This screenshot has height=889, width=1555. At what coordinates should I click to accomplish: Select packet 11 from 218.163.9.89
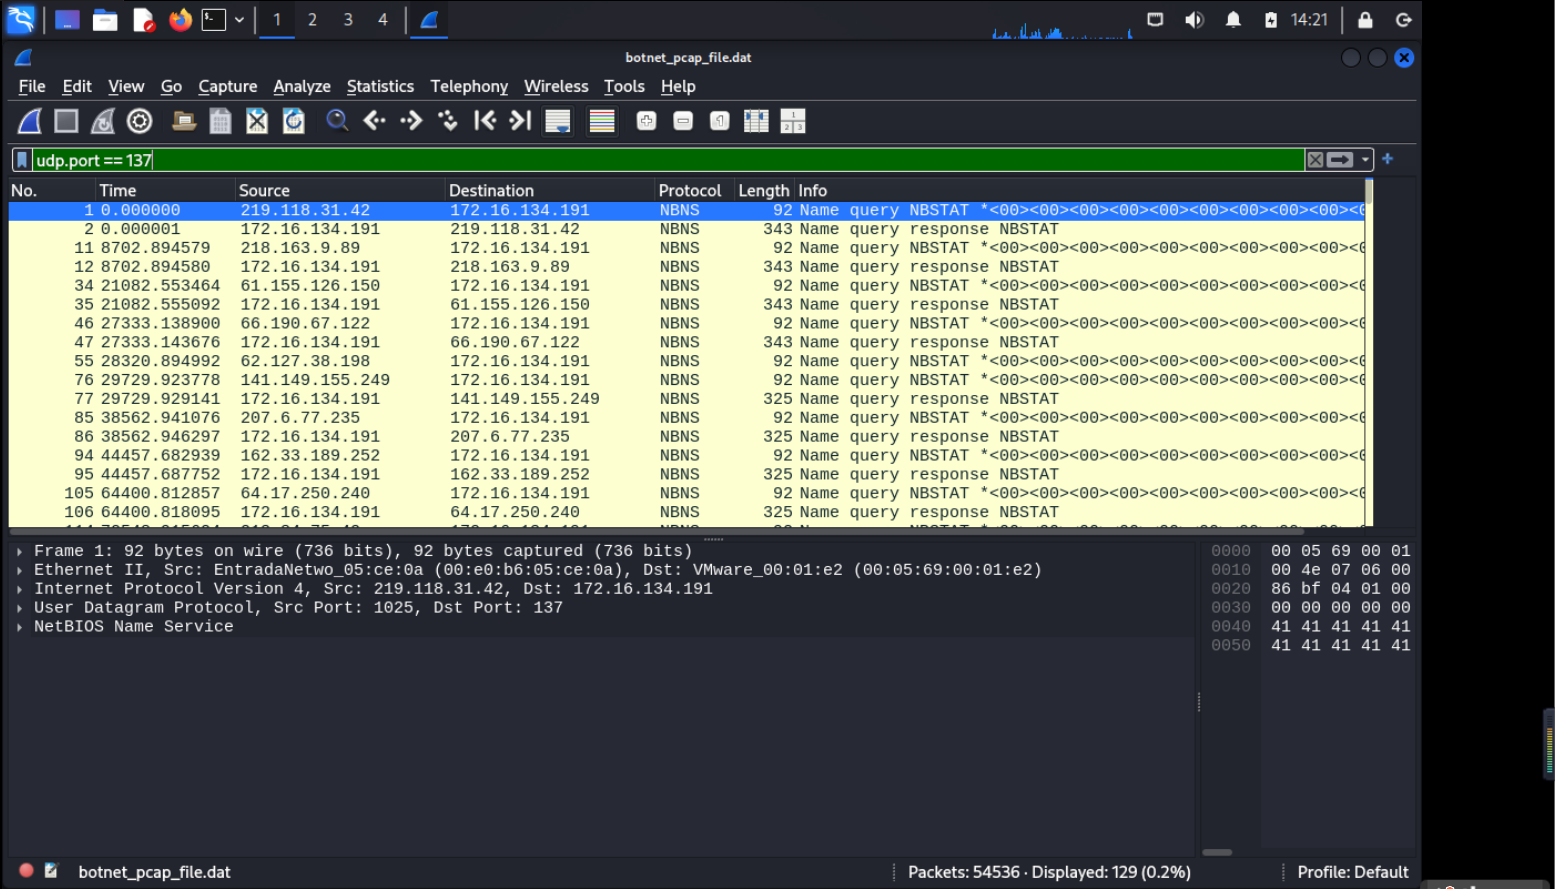686,248
